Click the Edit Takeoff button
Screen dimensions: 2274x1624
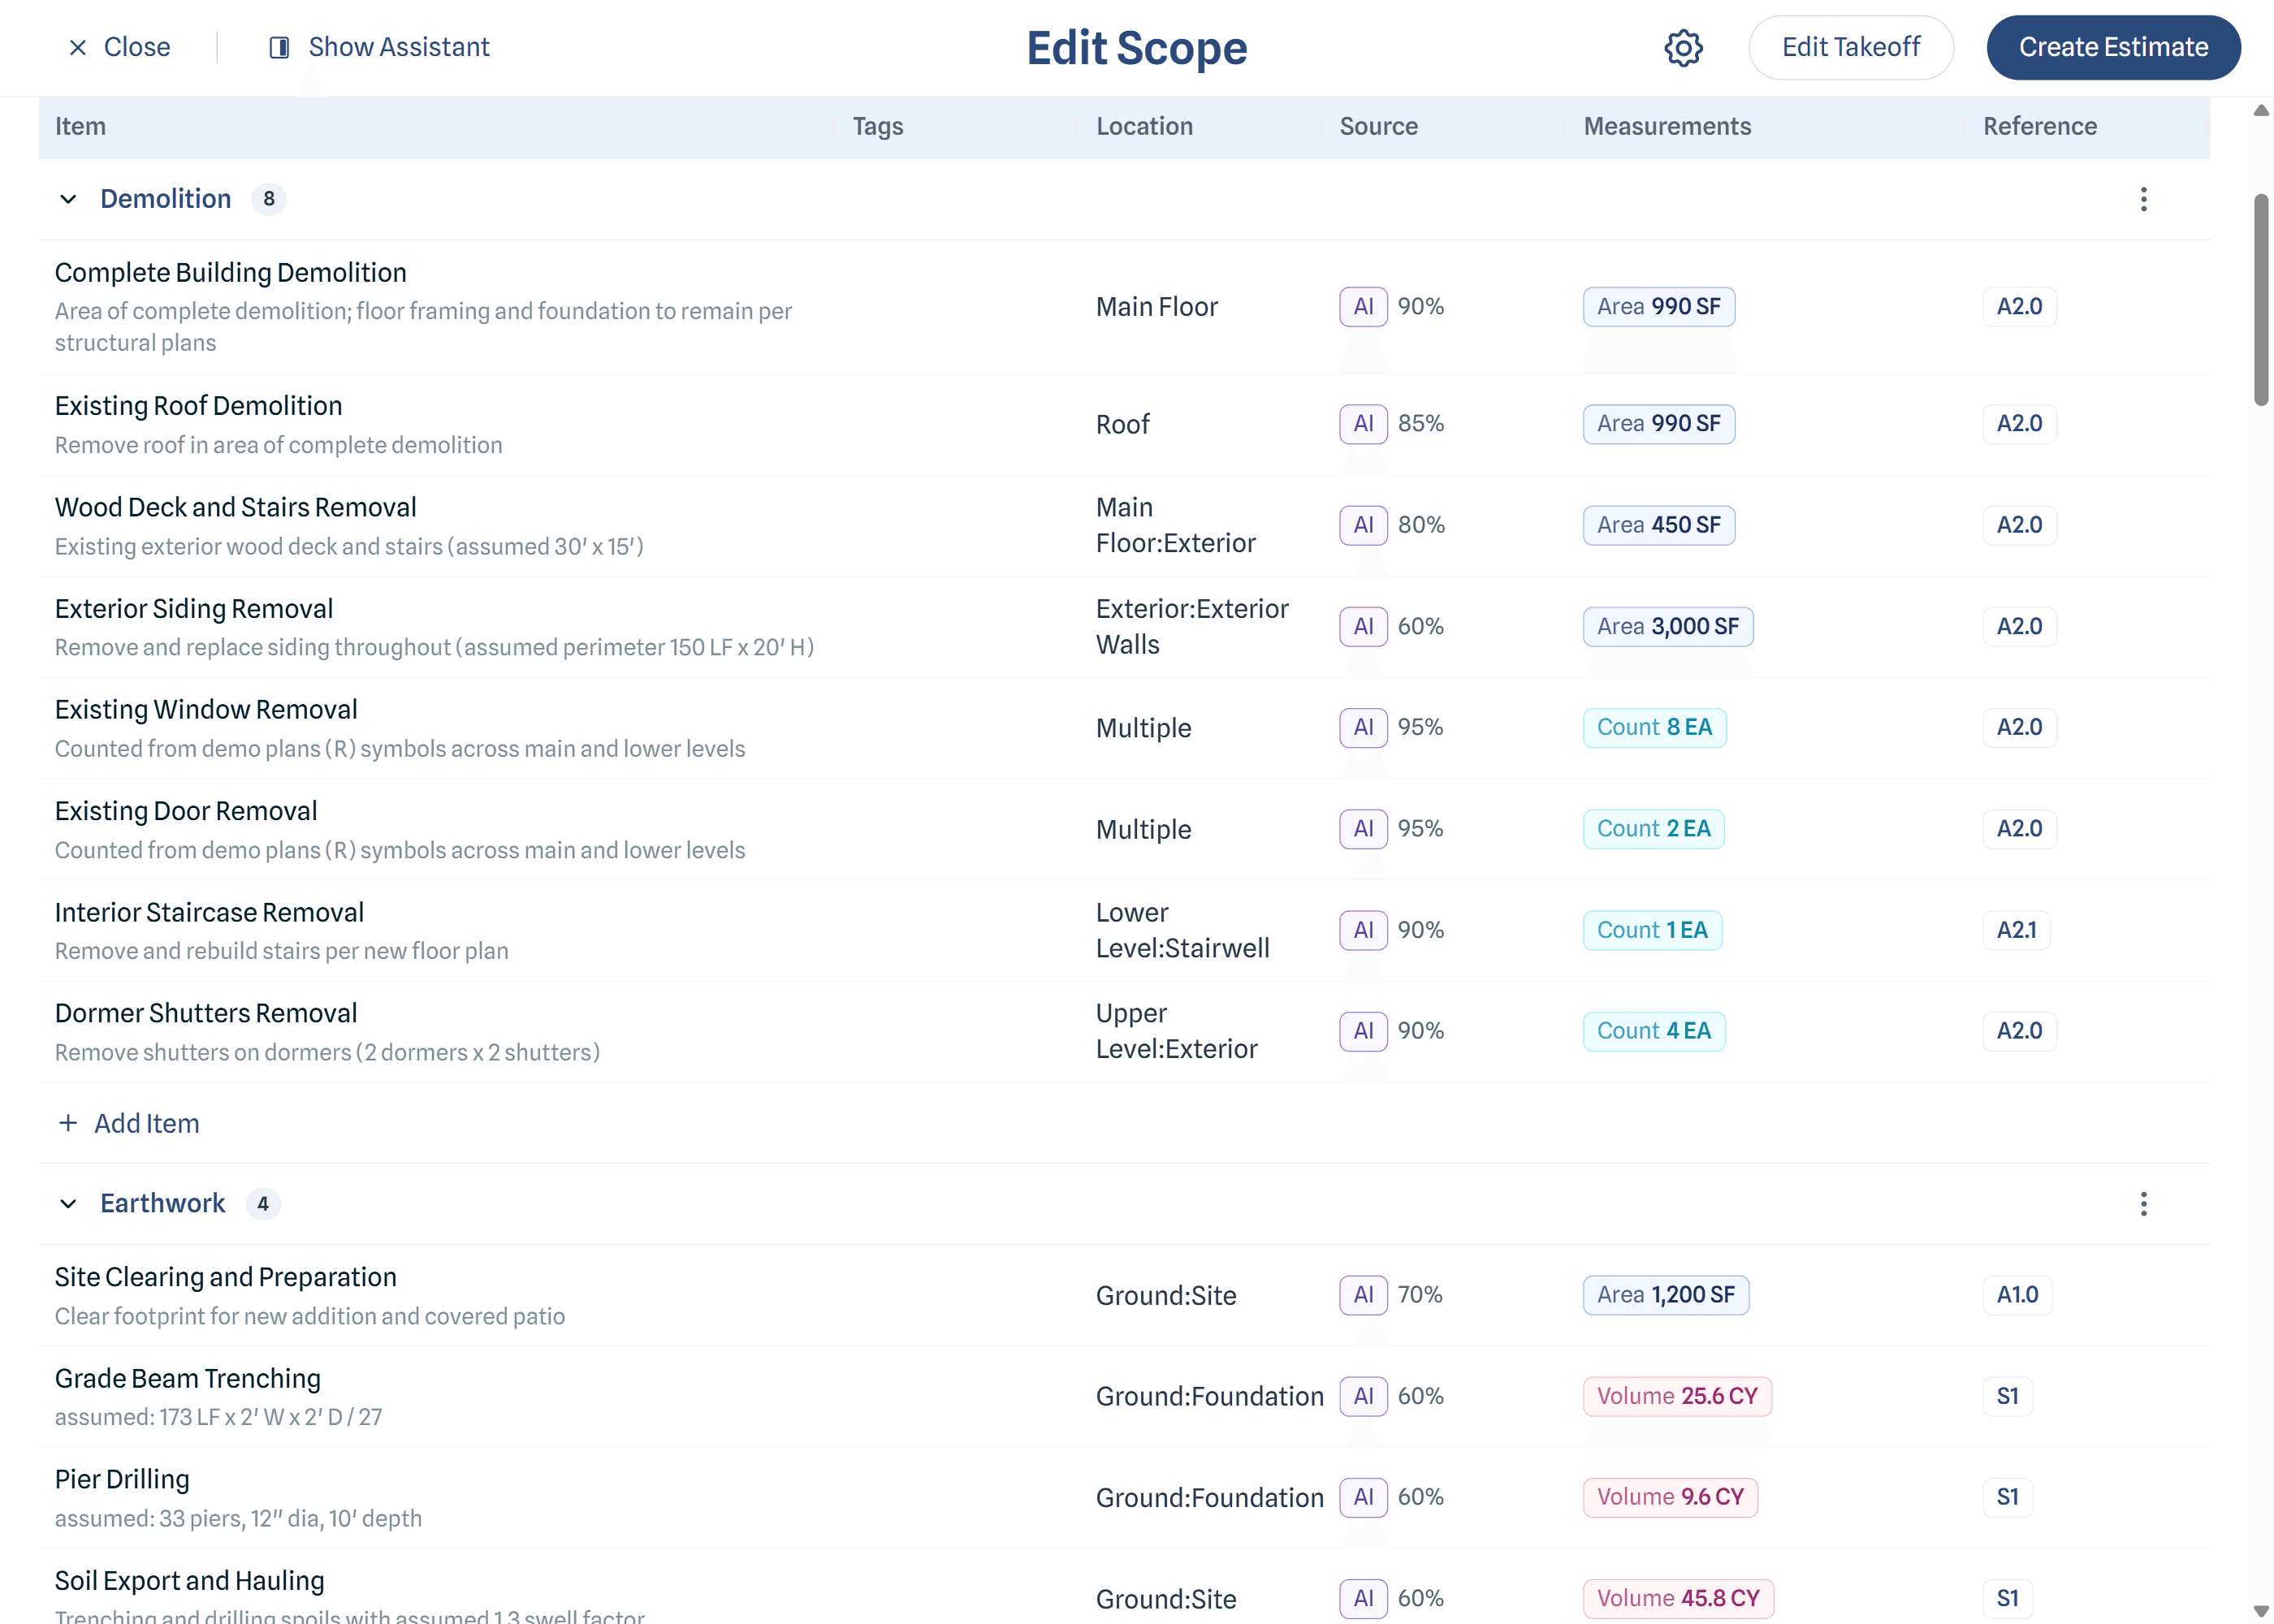1851,47
